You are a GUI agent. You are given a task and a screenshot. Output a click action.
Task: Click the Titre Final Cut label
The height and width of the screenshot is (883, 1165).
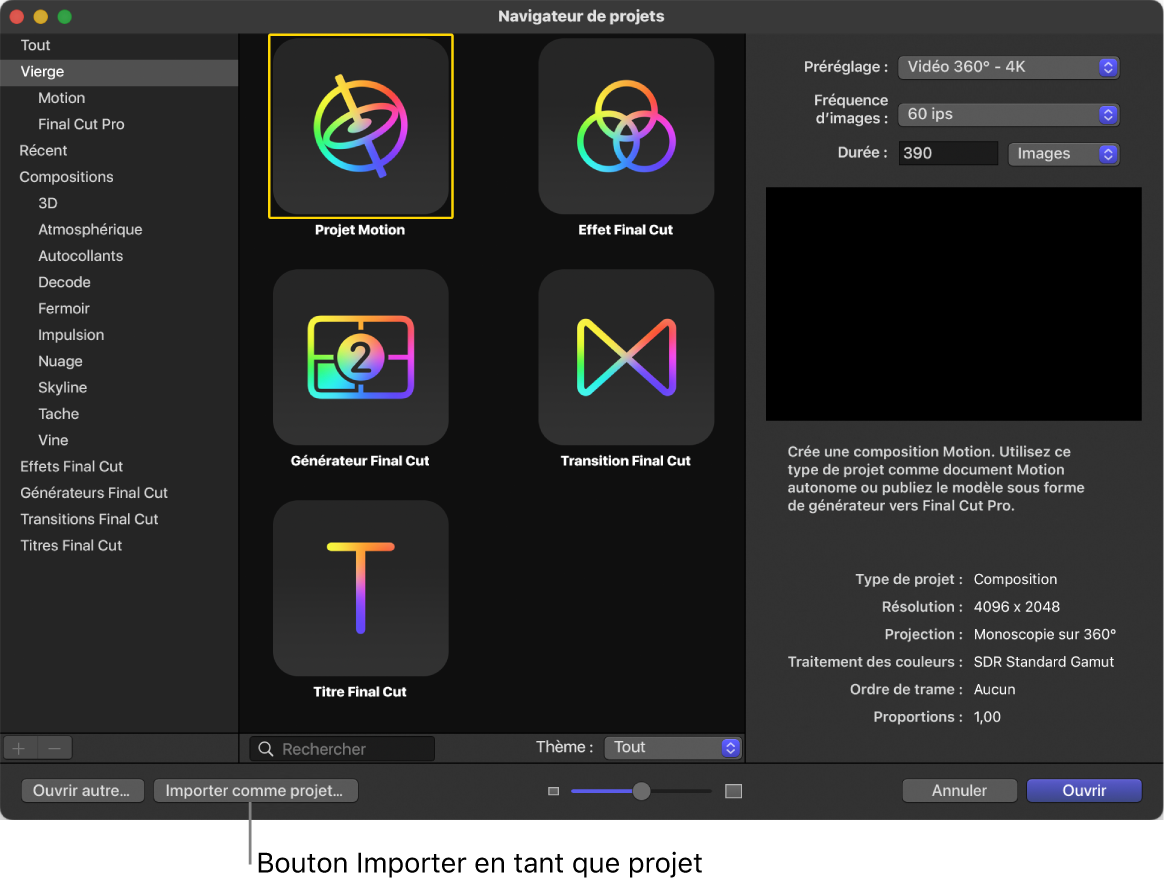[360, 692]
